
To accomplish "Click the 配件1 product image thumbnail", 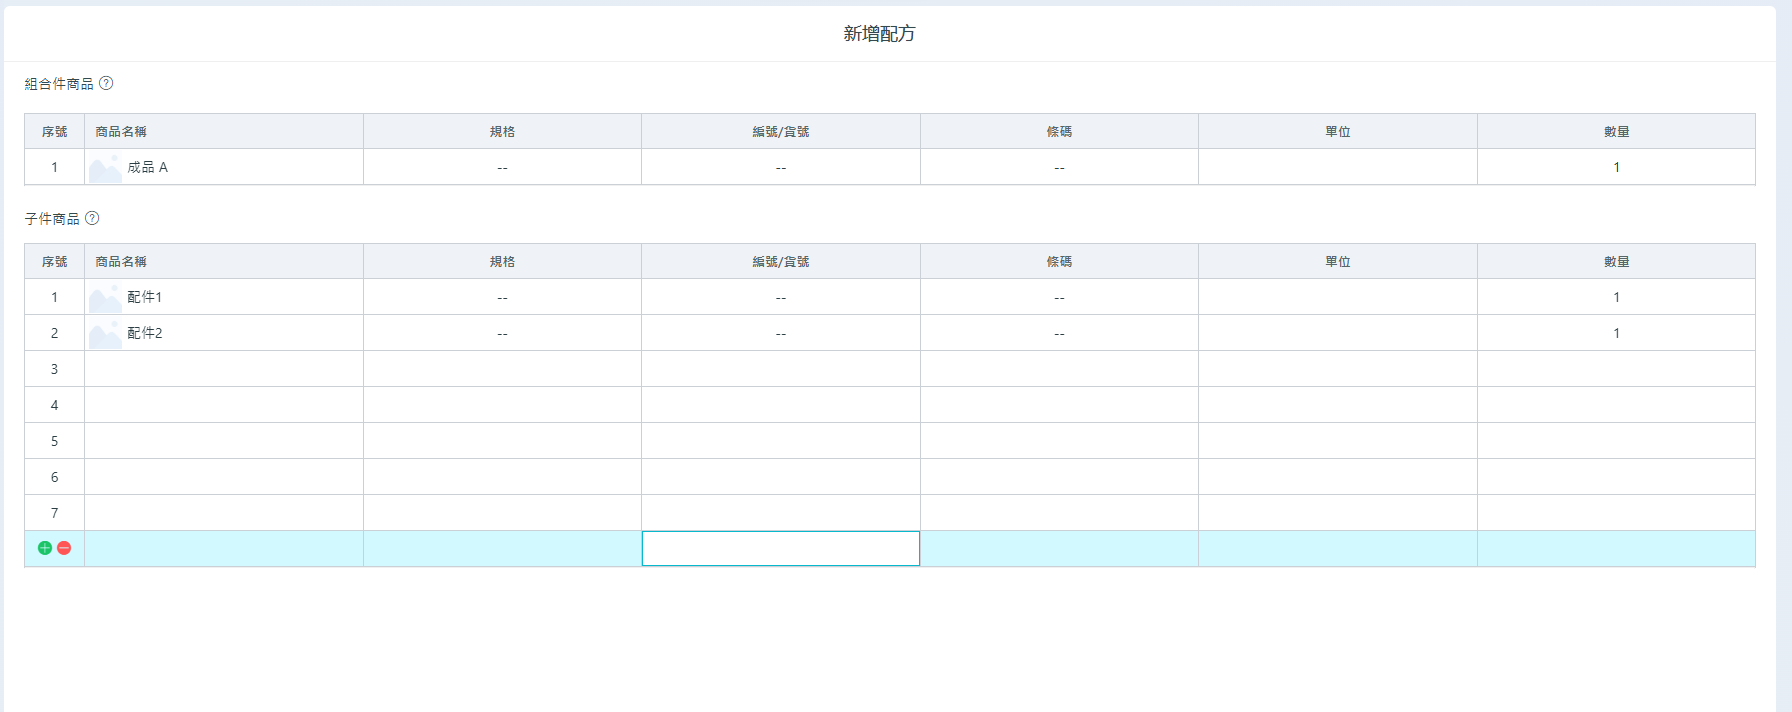I will coord(105,298).
